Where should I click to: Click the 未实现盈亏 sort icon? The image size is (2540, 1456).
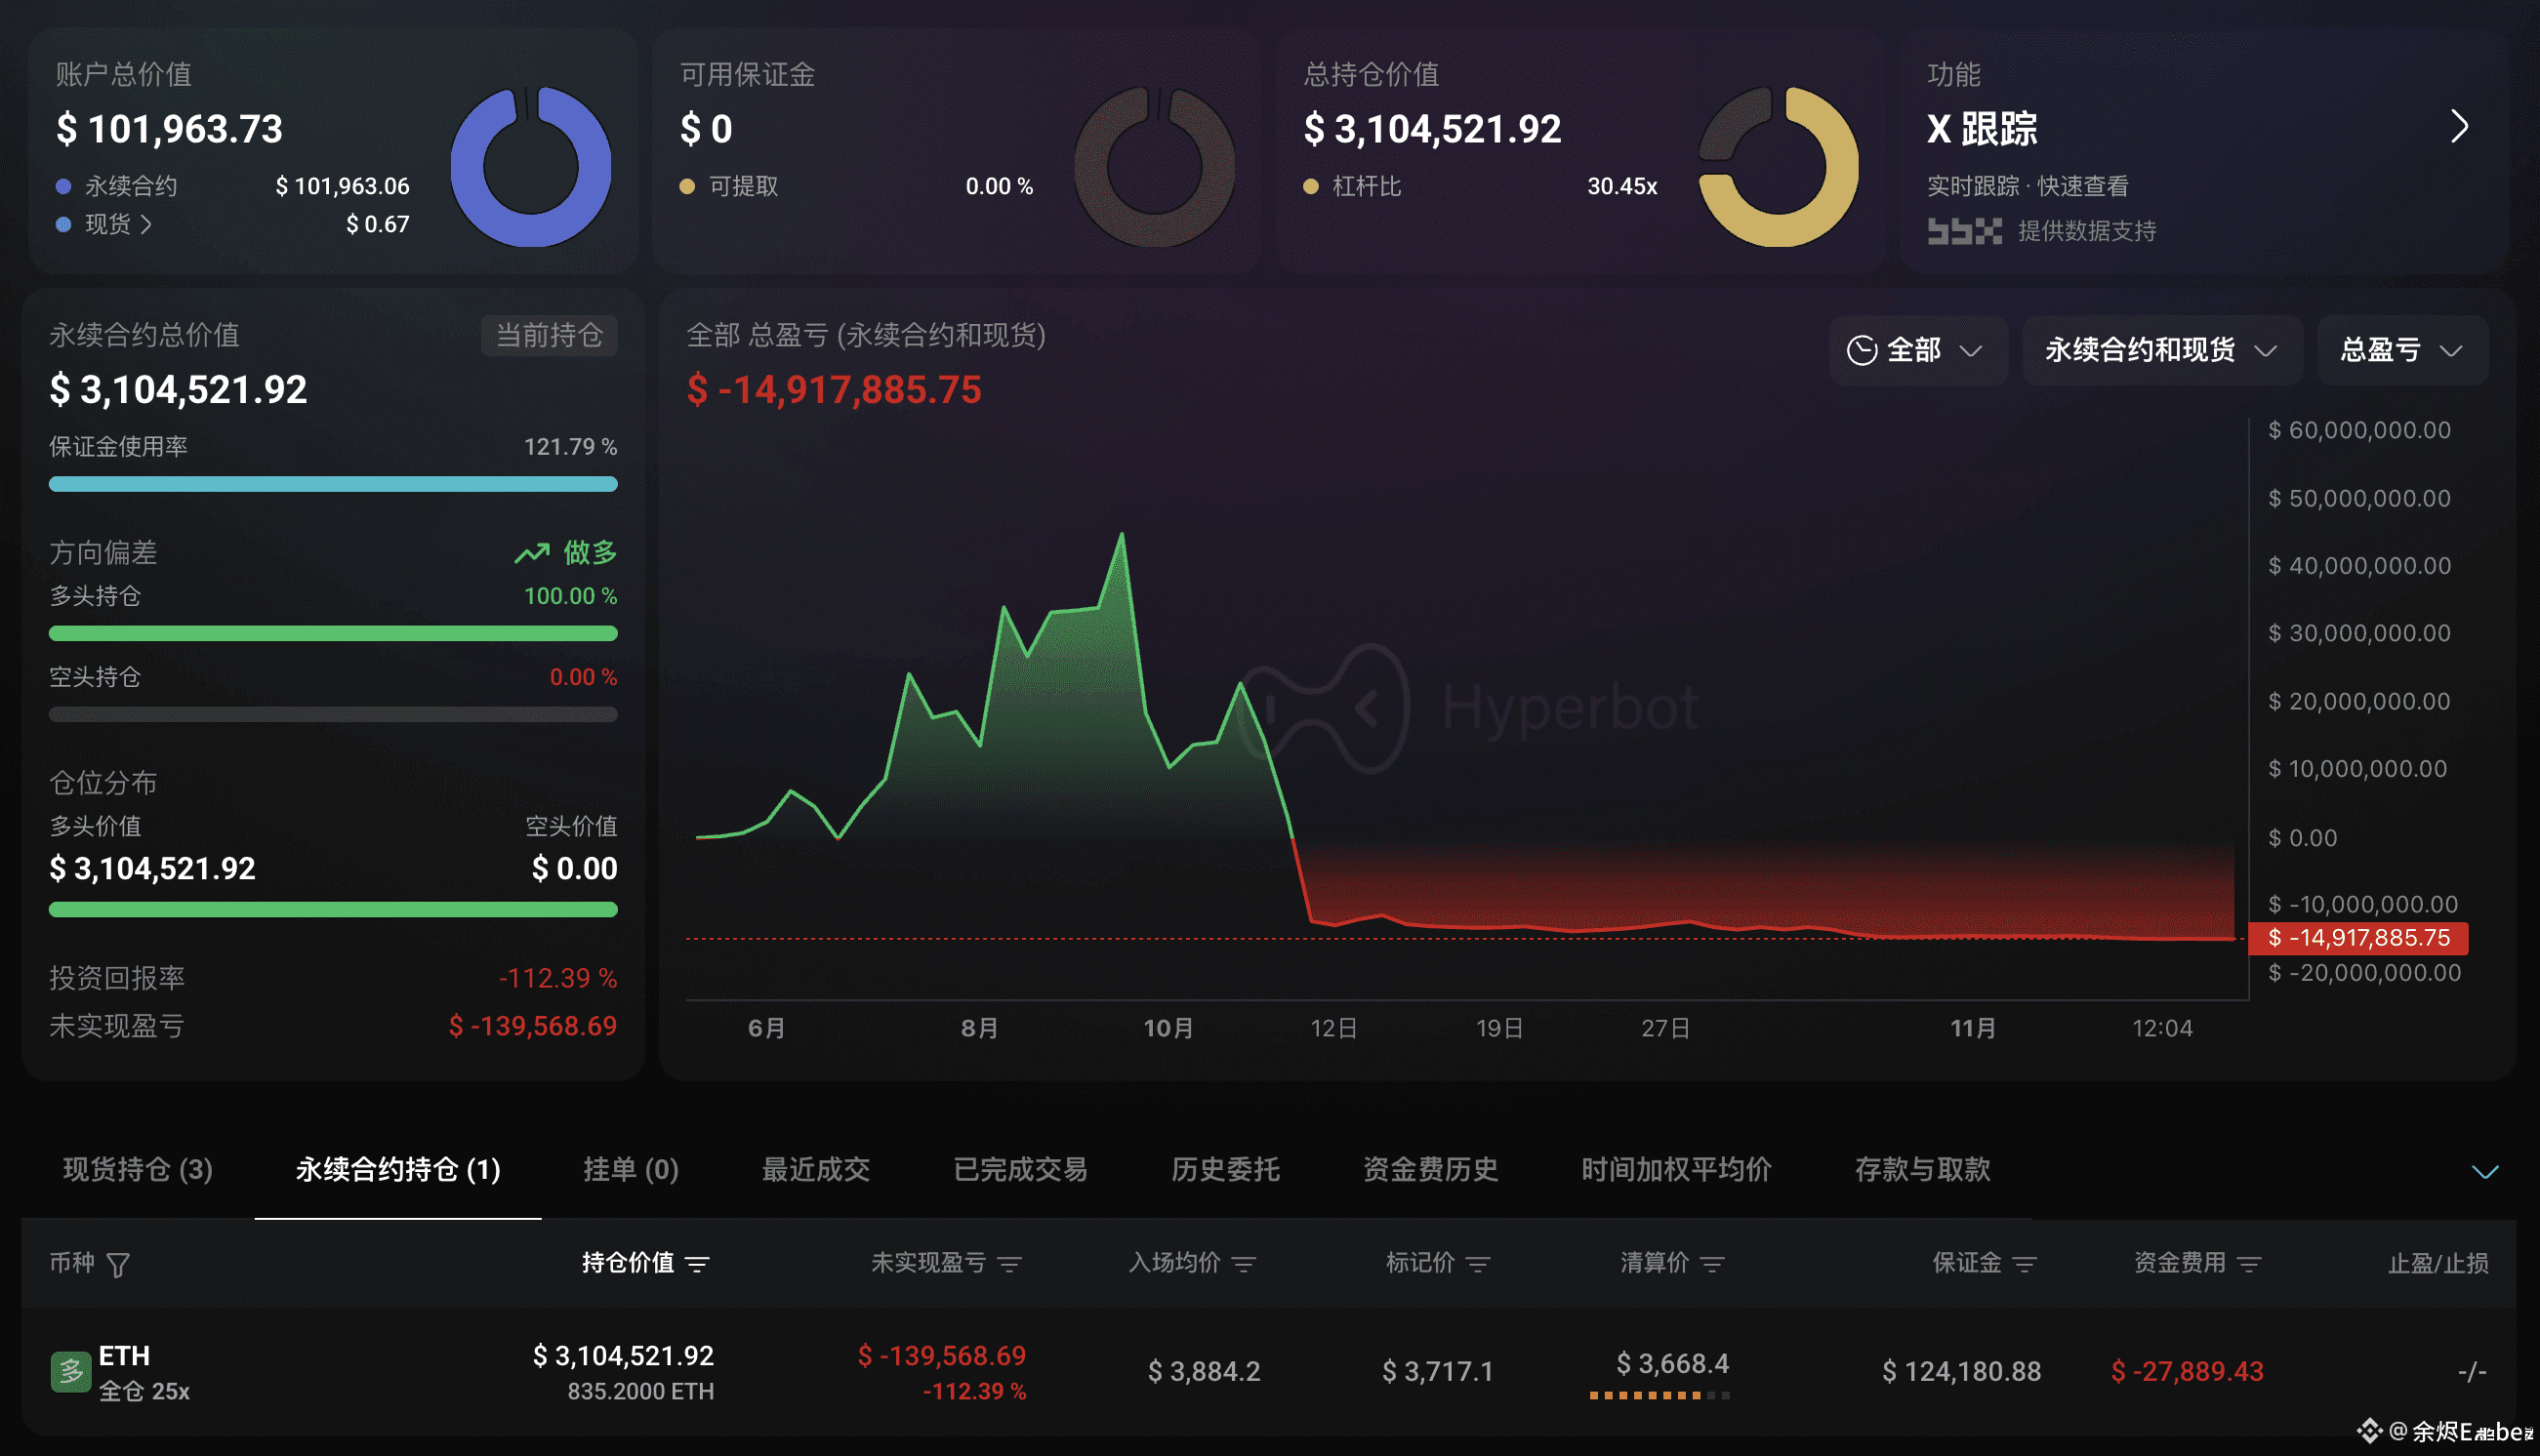point(1010,1265)
